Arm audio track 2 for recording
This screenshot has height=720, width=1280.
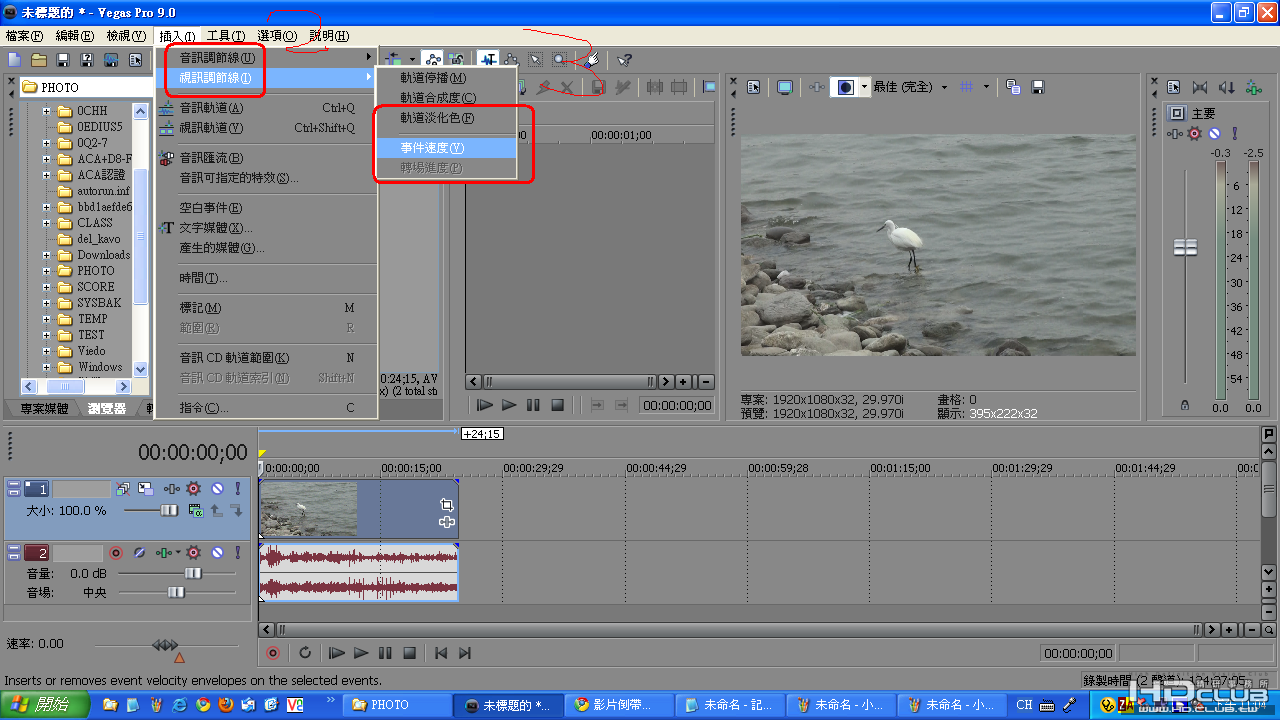tap(116, 553)
